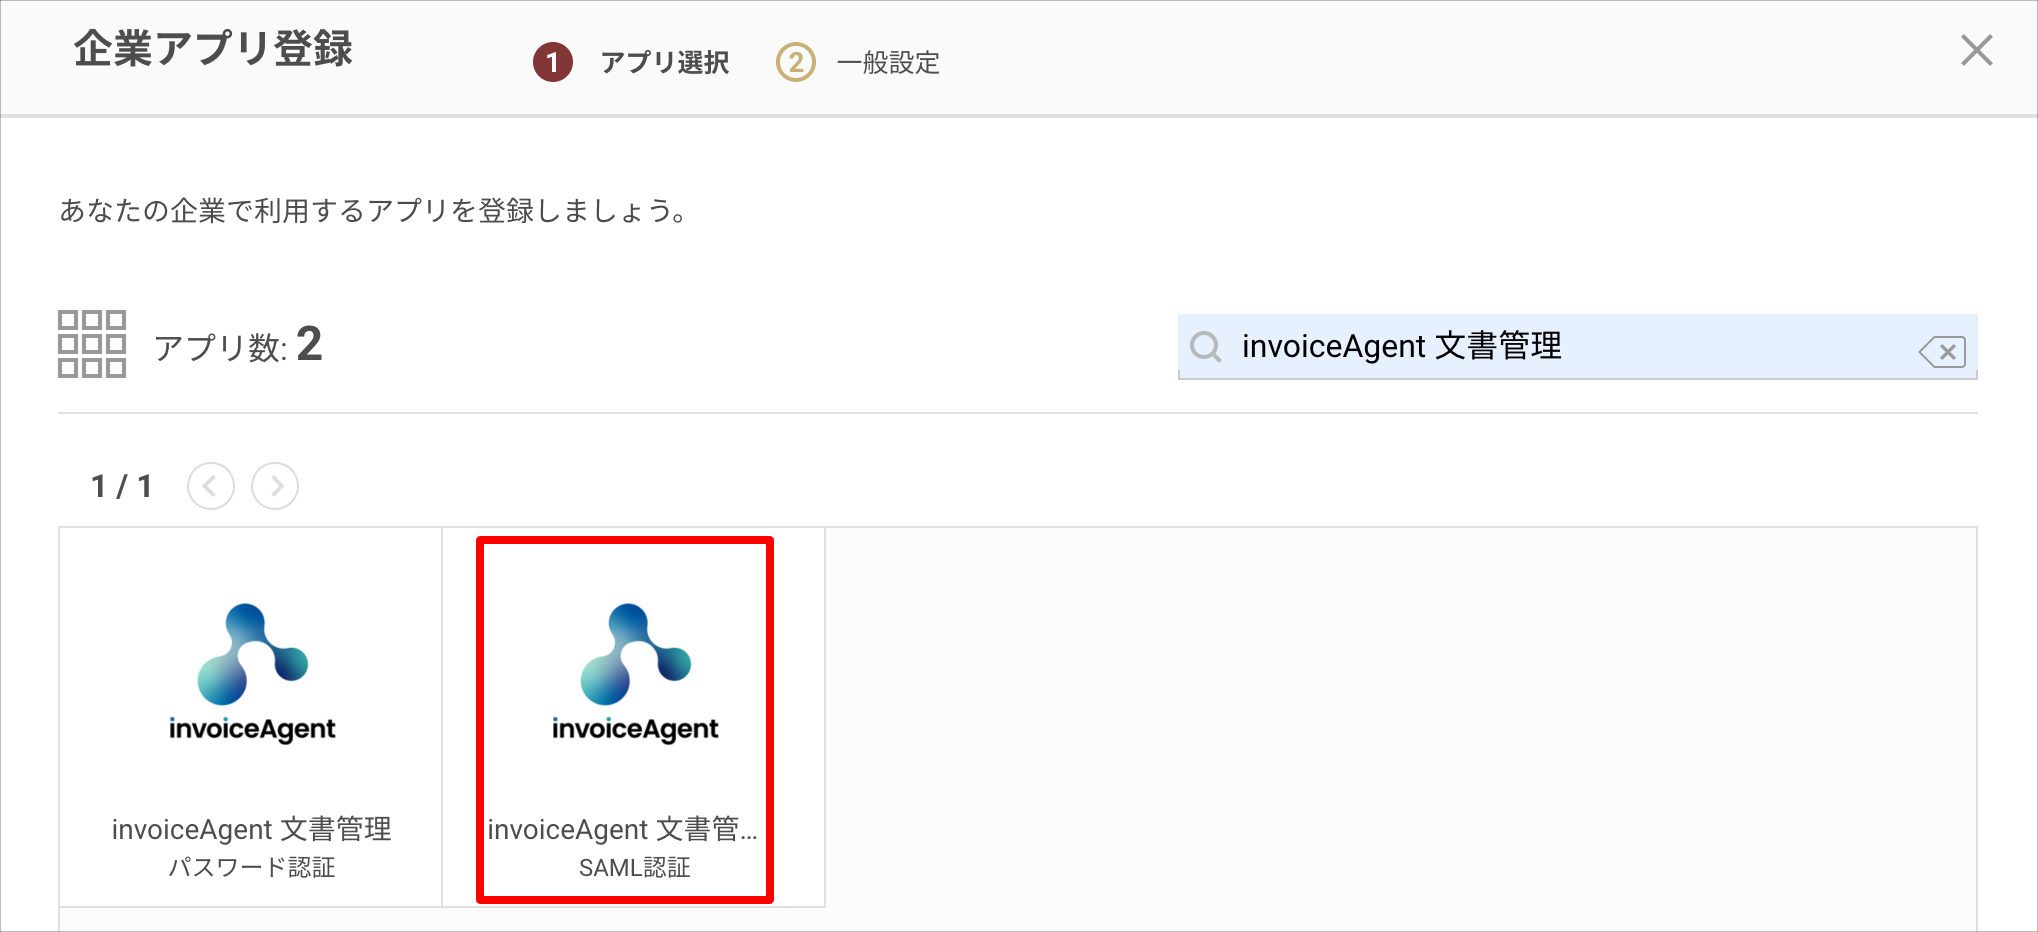
Task: Click the あなたの企業で利用するアプリを登録しましょう text
Action: [x=374, y=210]
